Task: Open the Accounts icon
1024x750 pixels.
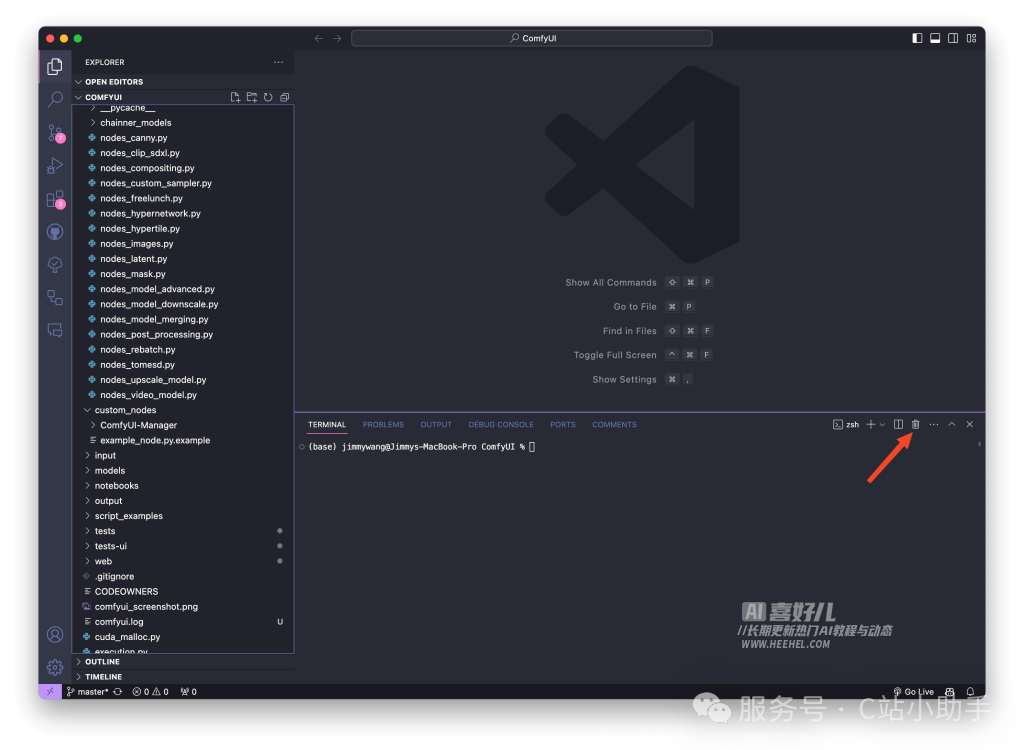Action: (55, 634)
